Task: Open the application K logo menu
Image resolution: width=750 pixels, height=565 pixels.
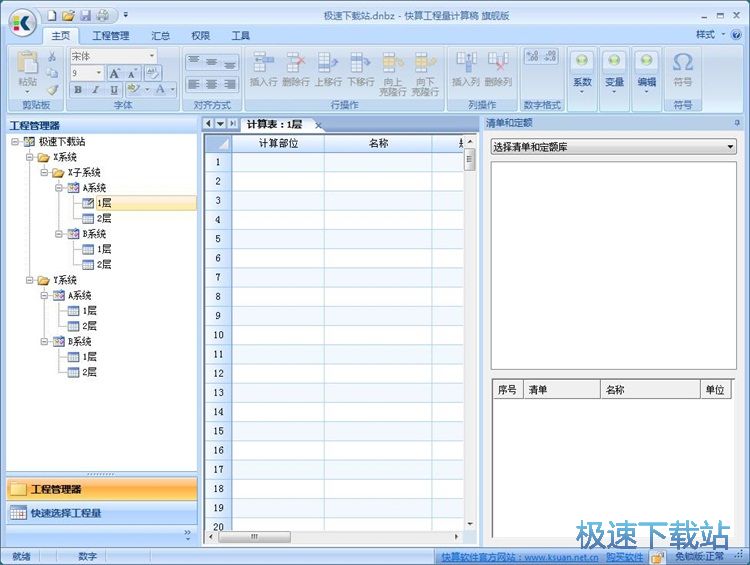Action: [22, 22]
